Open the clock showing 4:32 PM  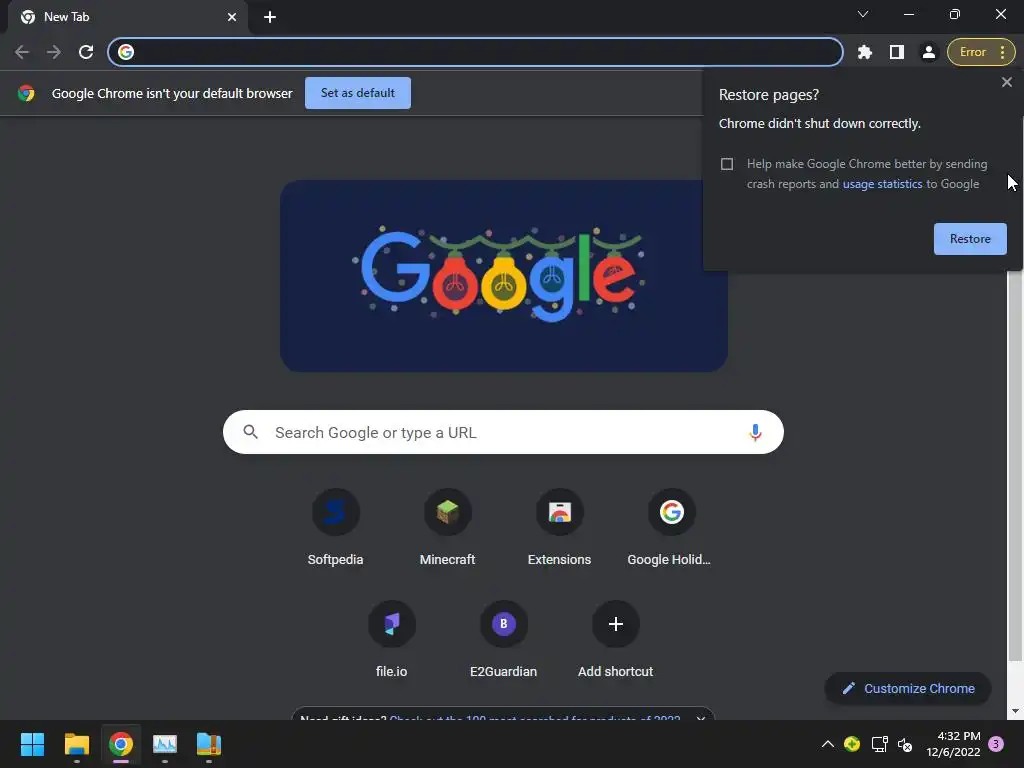pos(953,744)
